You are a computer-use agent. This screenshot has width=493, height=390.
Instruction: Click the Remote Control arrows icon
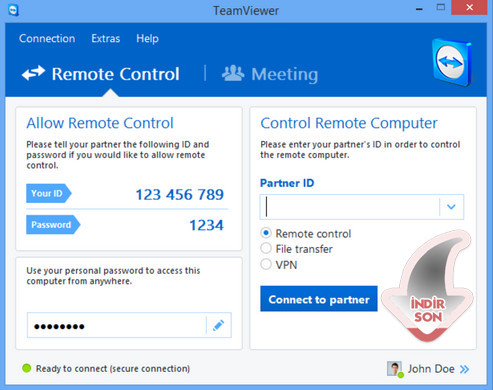[x=33, y=73]
